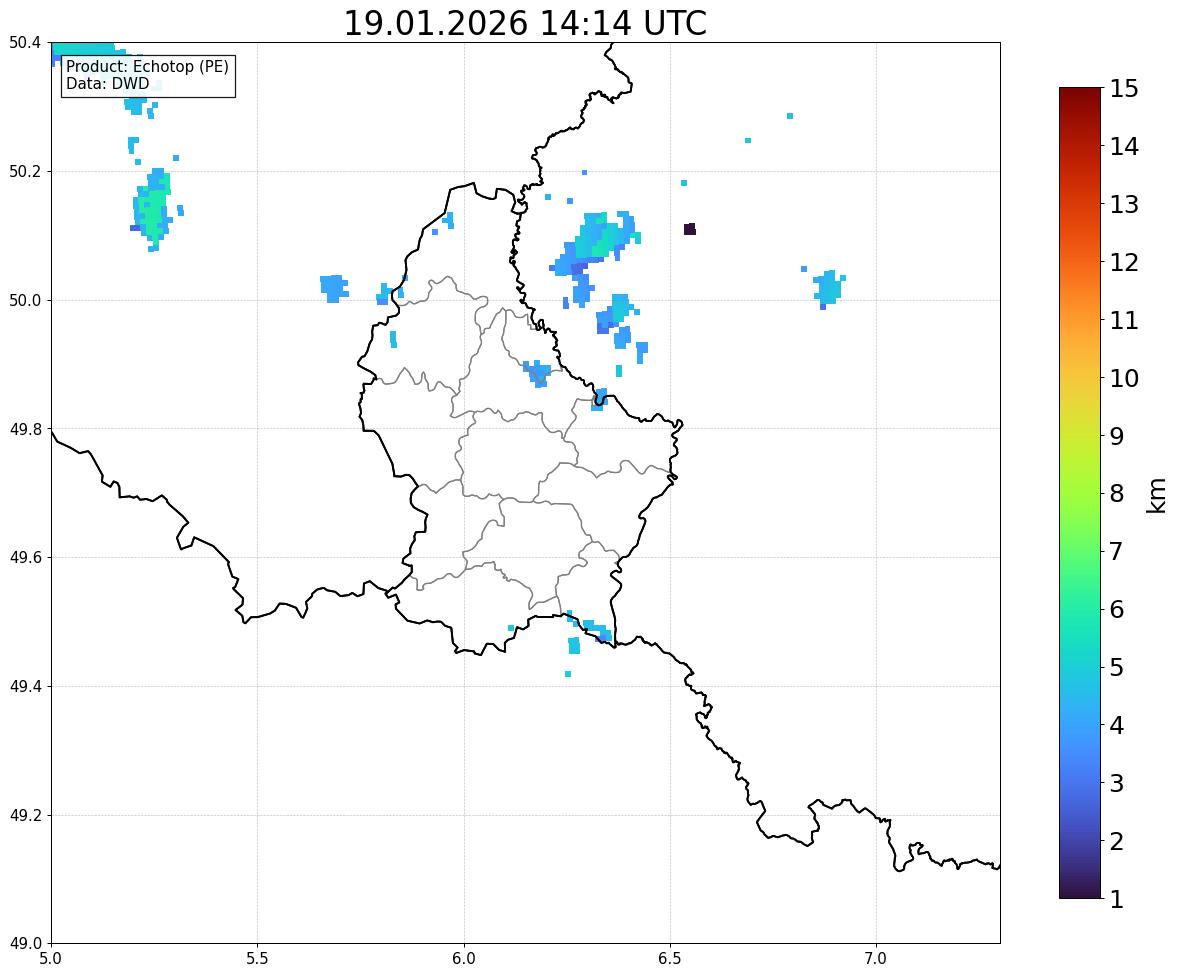The height and width of the screenshot is (976, 1178).
Task: Click the colorbar tick label '4'
Action: click(1117, 725)
